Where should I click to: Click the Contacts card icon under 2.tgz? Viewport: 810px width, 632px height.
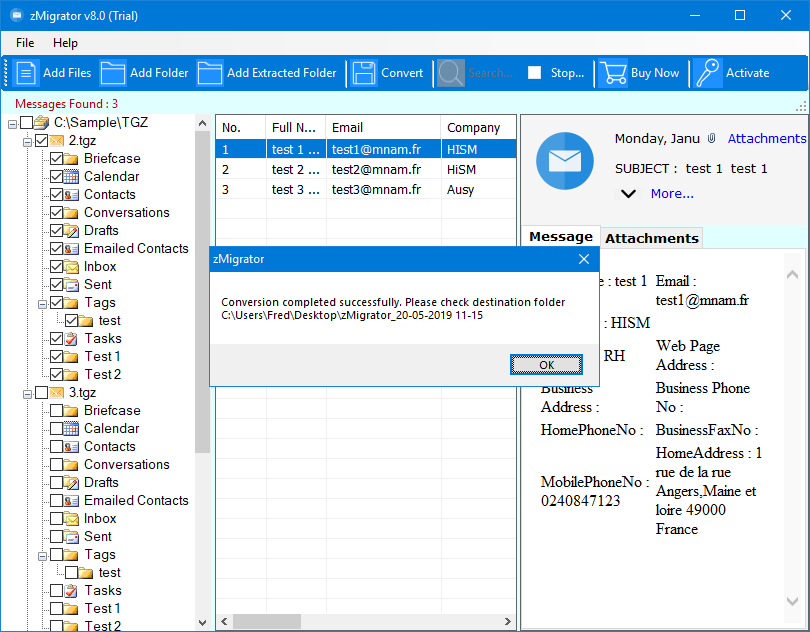pyautogui.click(x=71, y=195)
